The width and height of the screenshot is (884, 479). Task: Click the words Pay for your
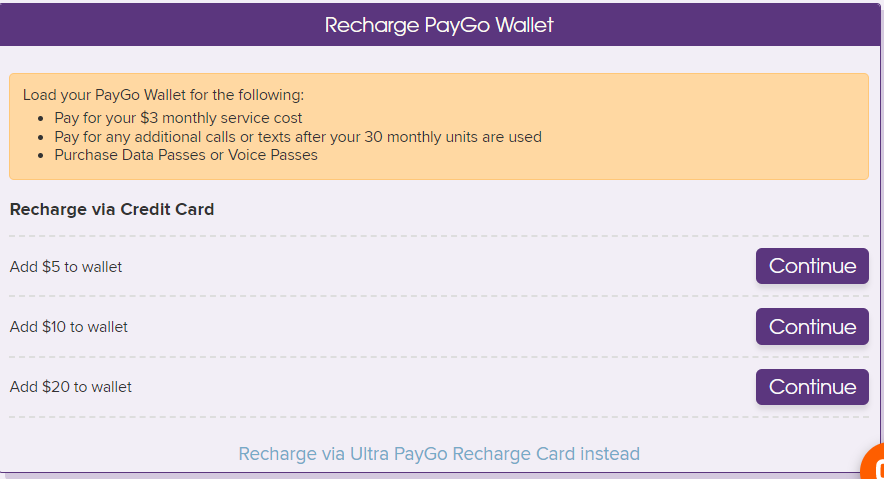pyautogui.click(x=95, y=118)
